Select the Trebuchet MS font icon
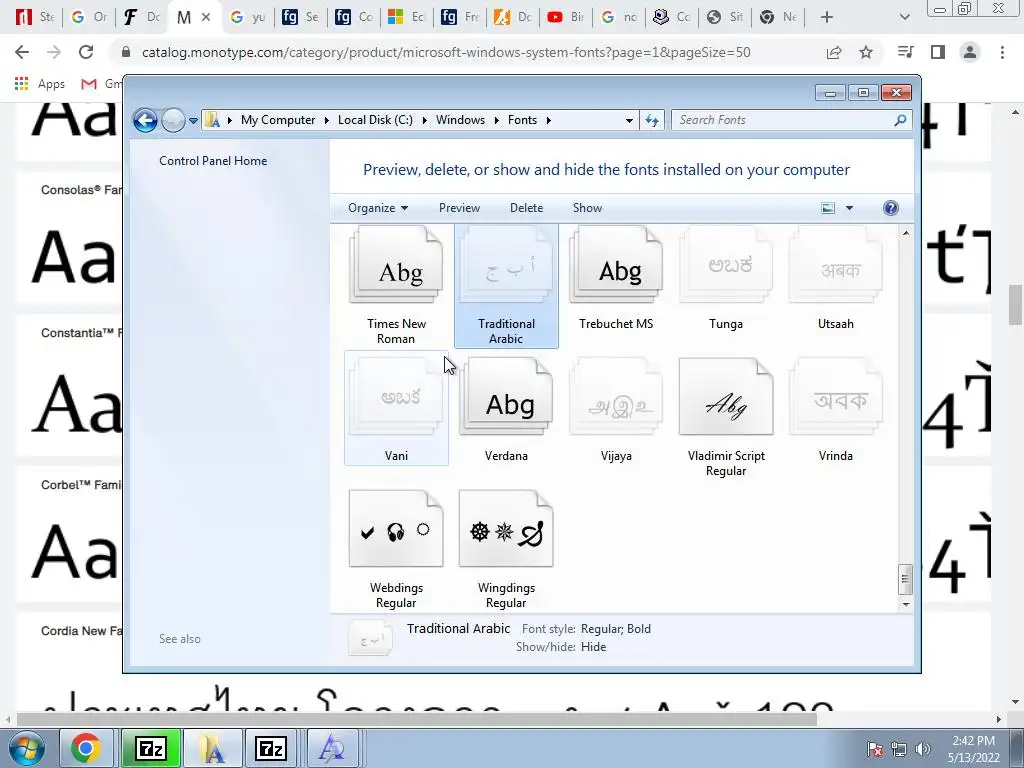This screenshot has width=1024, height=768. (616, 264)
